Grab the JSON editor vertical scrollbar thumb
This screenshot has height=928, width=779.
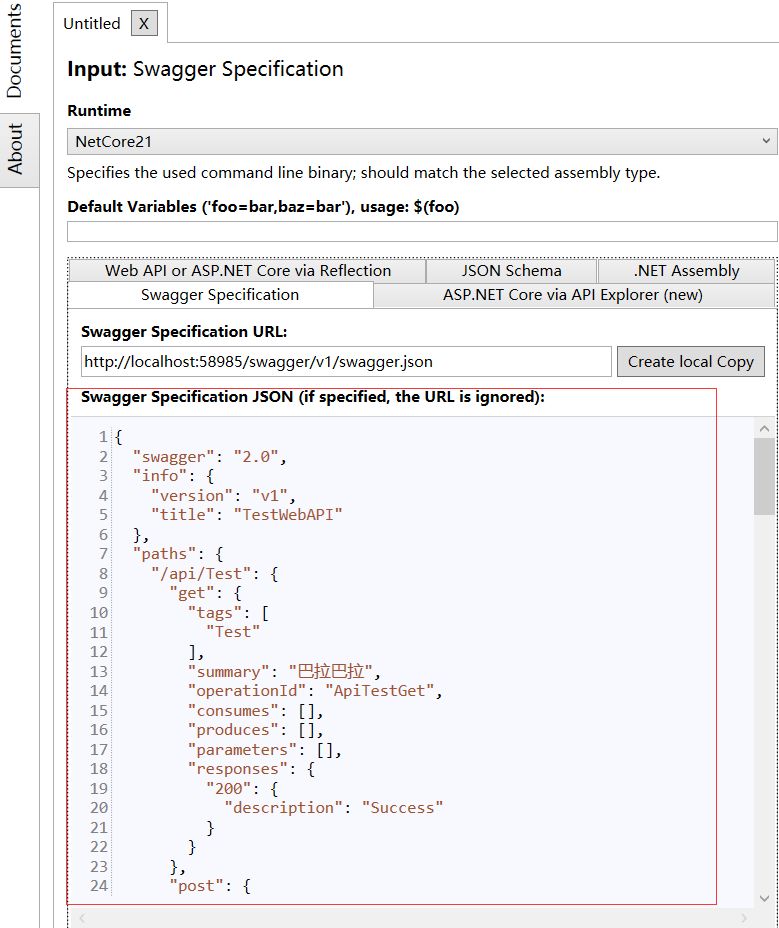[x=764, y=476]
